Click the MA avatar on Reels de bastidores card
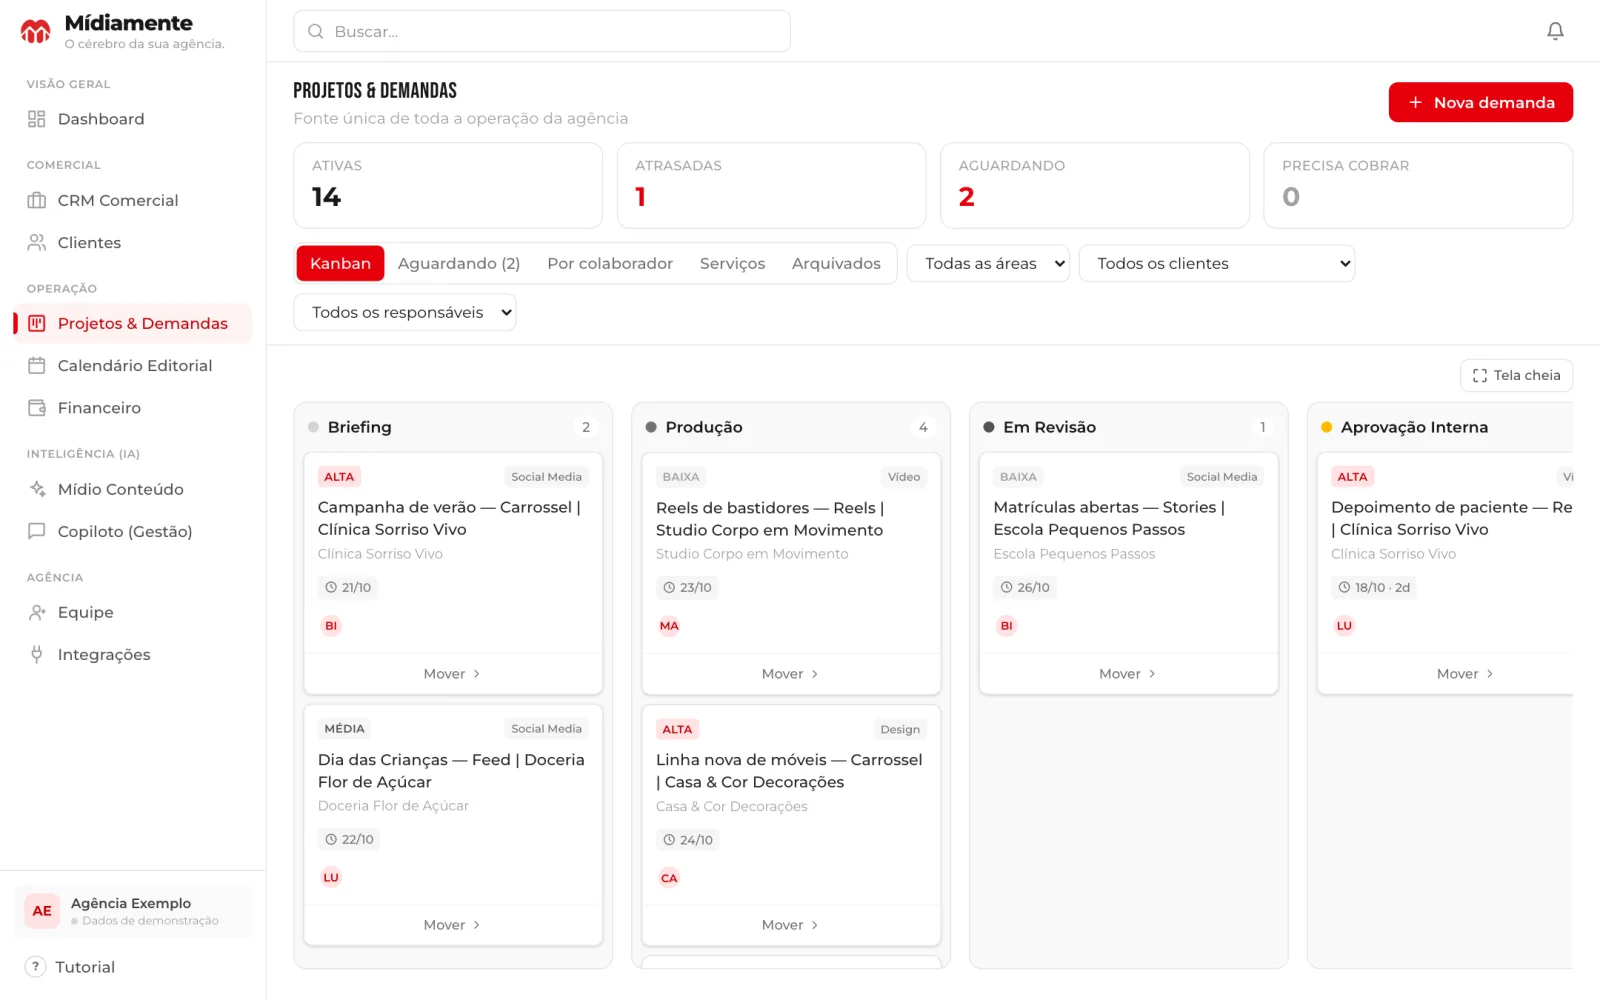The width and height of the screenshot is (1600, 1000). (x=669, y=626)
